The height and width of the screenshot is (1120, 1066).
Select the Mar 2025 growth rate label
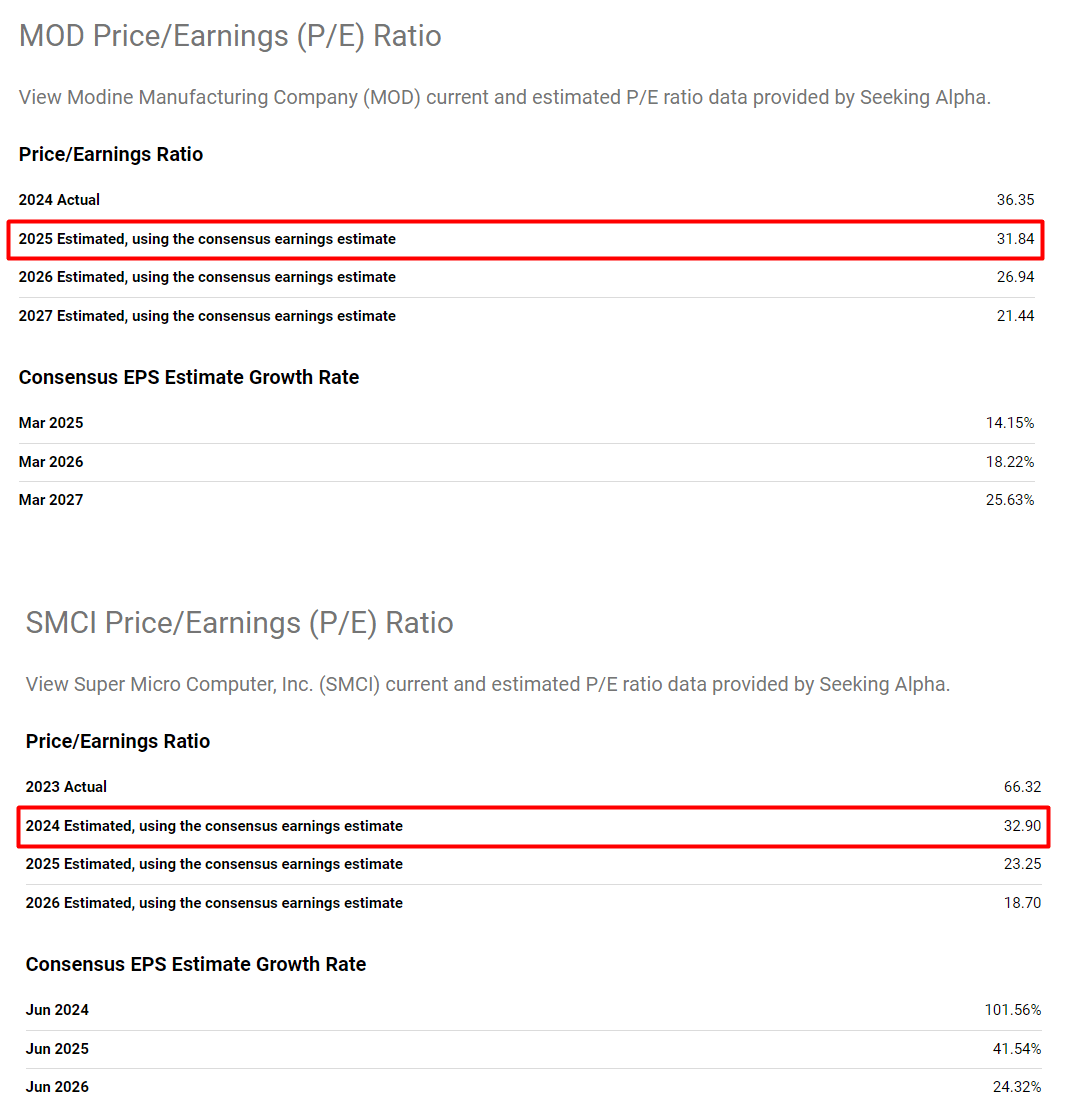[51, 423]
